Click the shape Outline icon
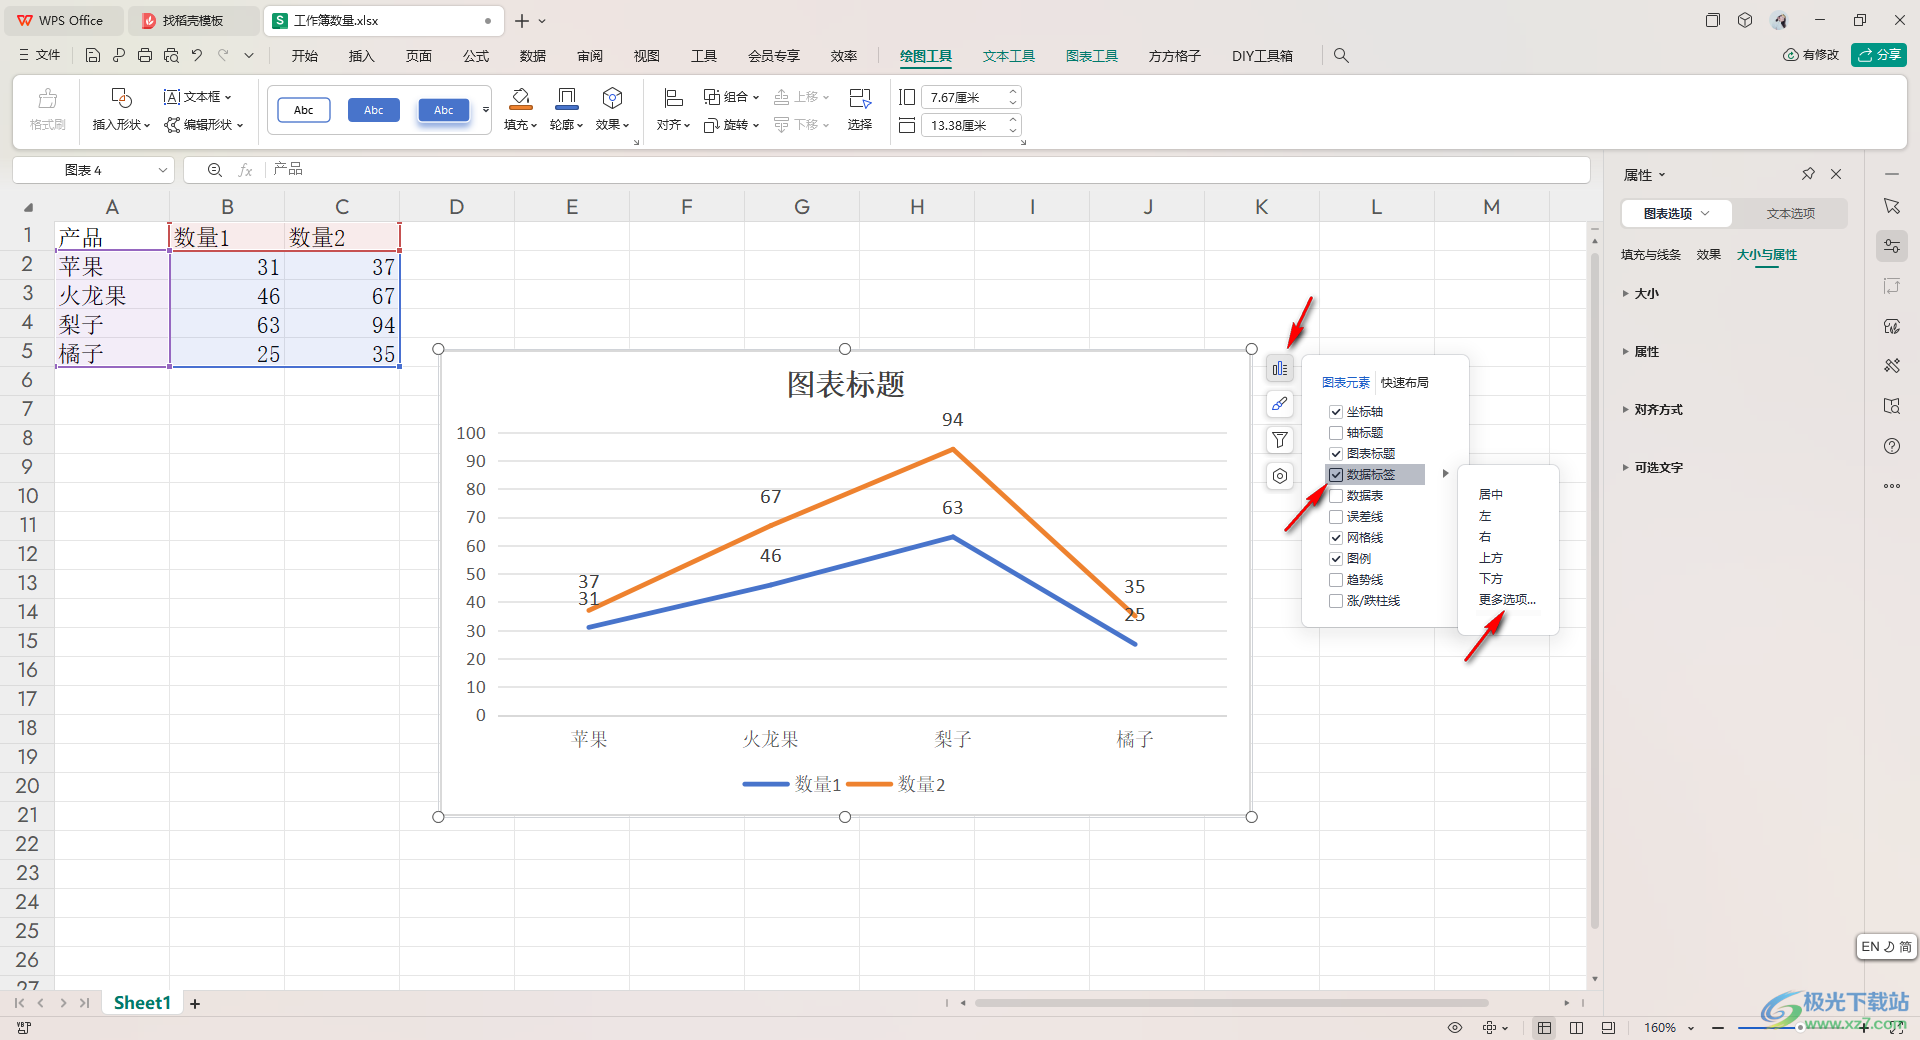The height and width of the screenshot is (1040, 1920). coord(567,98)
